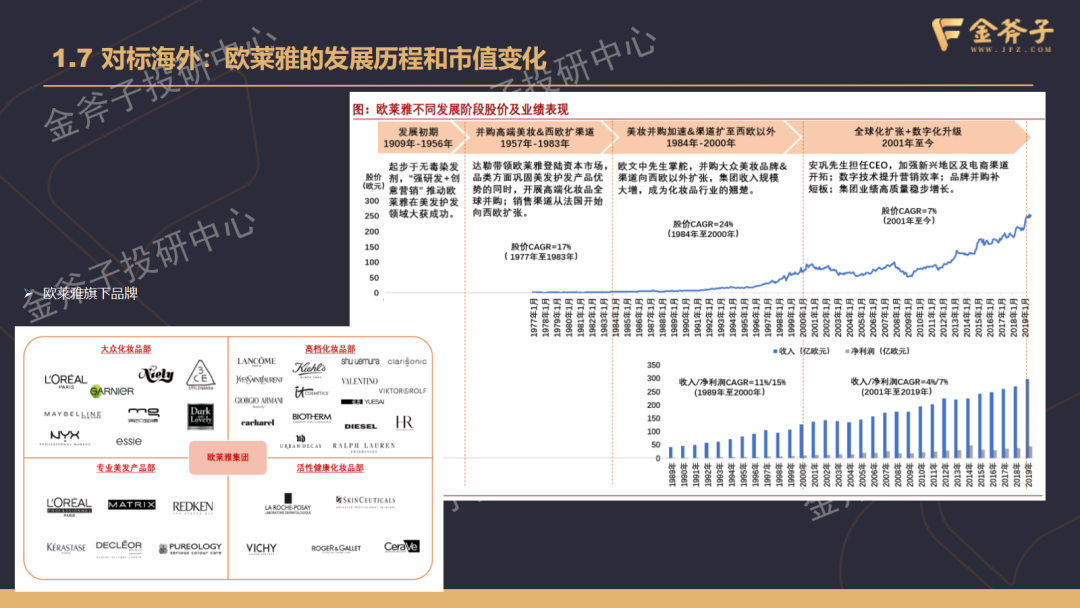The width and height of the screenshot is (1080, 608).
Task: Select the Vichy brand logo
Action: coord(261,549)
